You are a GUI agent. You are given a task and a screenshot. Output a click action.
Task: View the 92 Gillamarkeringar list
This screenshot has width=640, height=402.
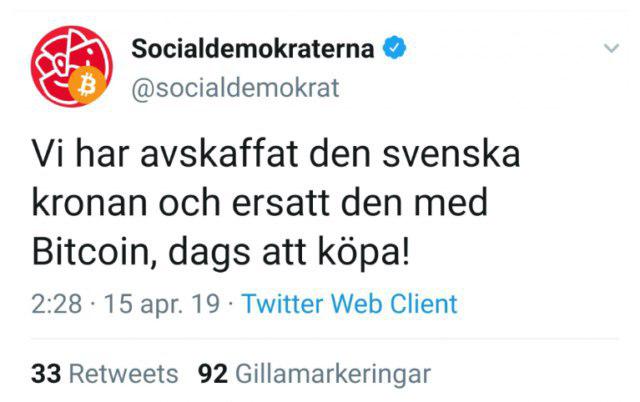point(314,374)
